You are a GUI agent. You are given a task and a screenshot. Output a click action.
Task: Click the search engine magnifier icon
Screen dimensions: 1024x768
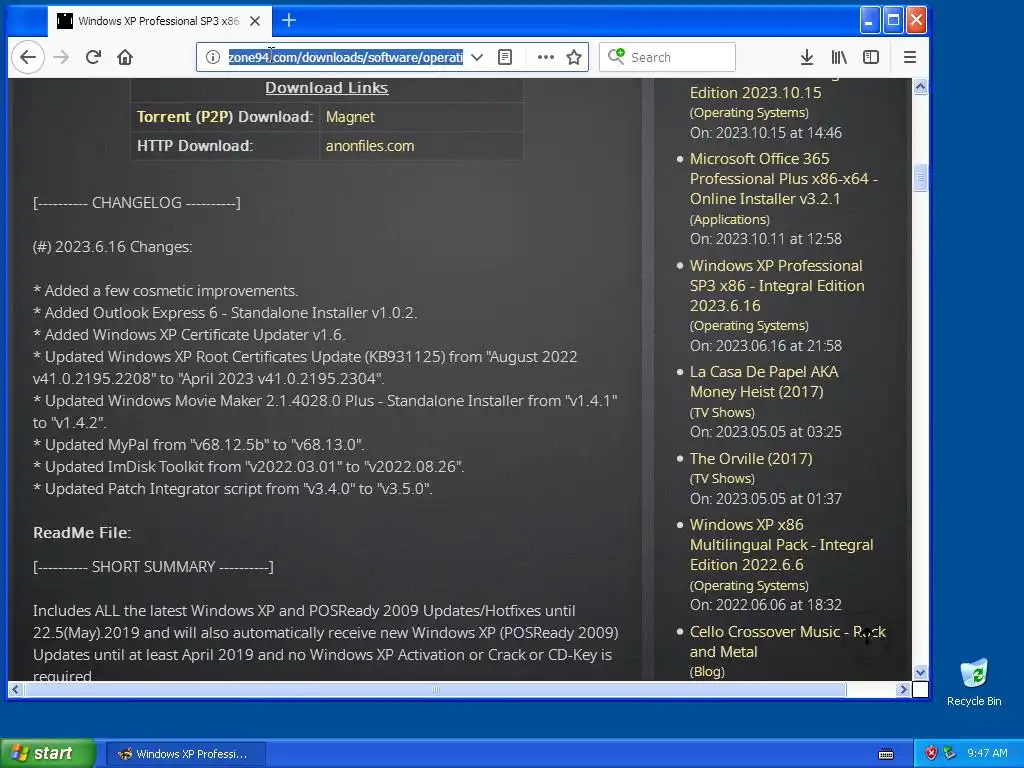click(616, 57)
